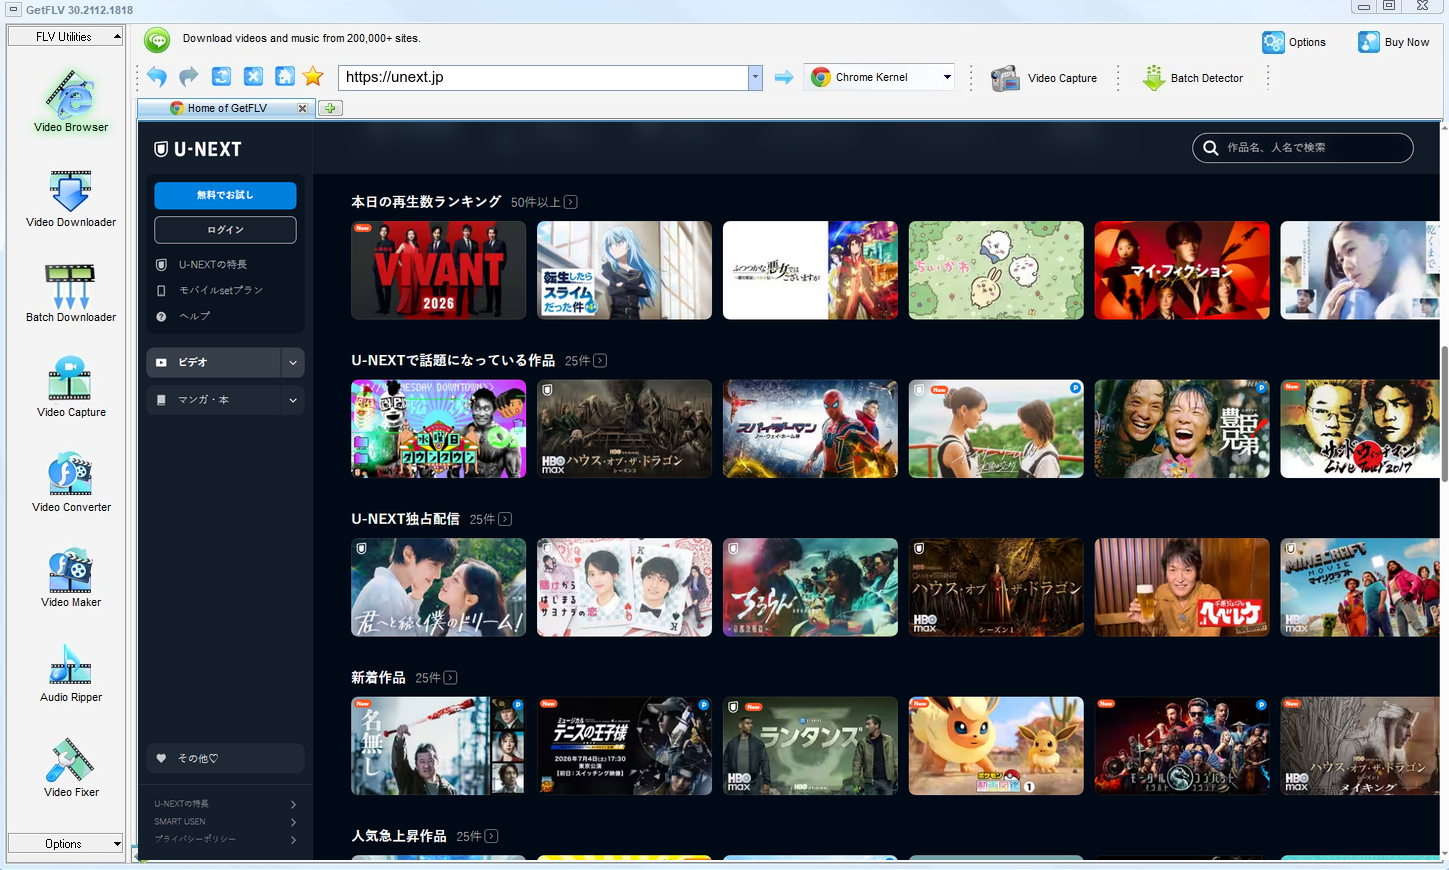Click the U-NEXT logo
Screen dimensions: 1449x870
pyautogui.click(x=198, y=149)
